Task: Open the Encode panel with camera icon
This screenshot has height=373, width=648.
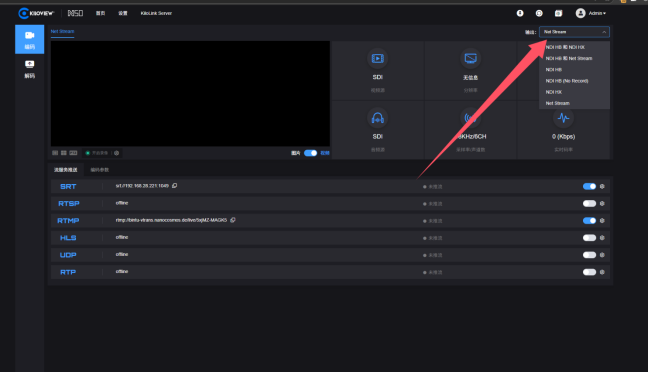Action: [29, 39]
